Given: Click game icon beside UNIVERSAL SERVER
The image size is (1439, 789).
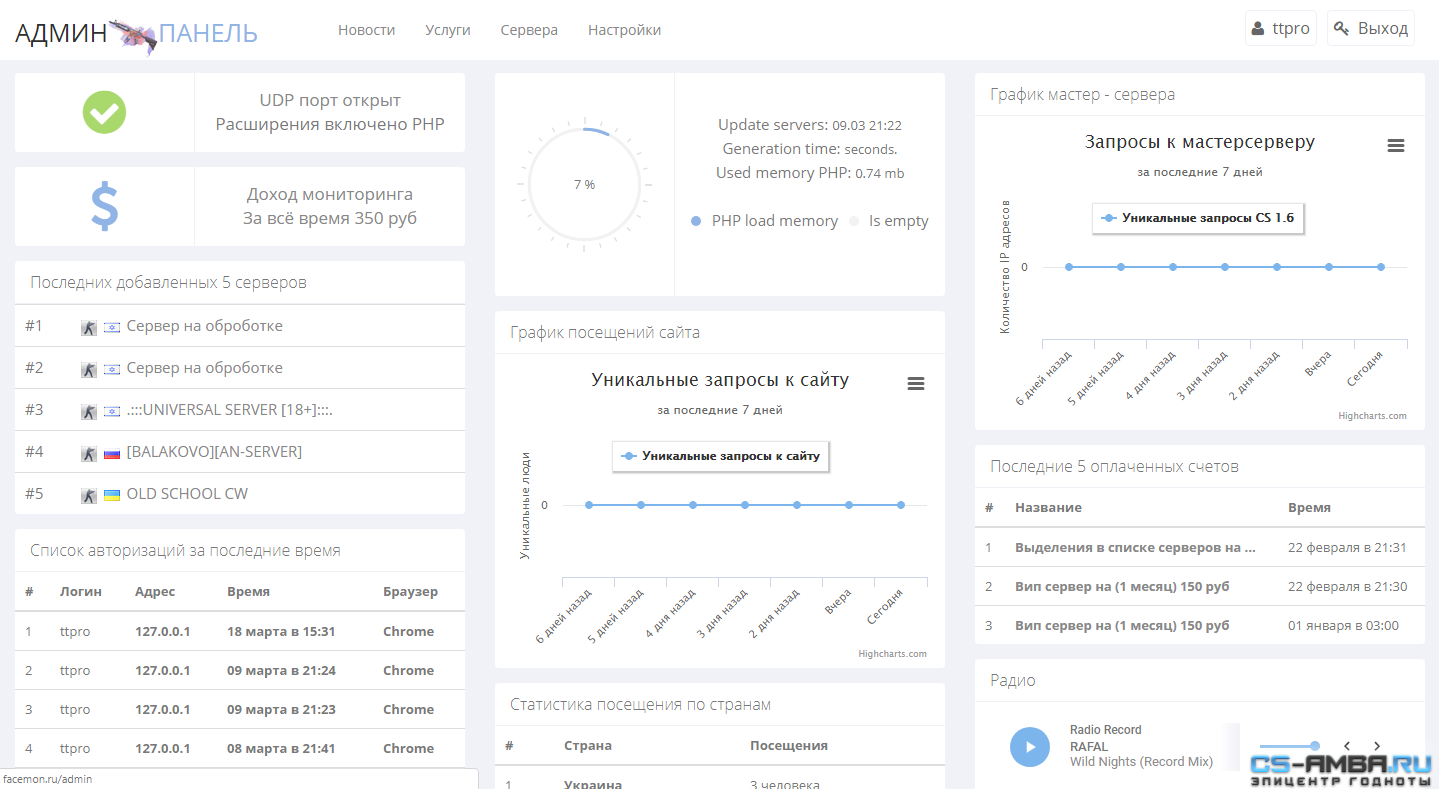Looking at the screenshot, I should click(89, 410).
